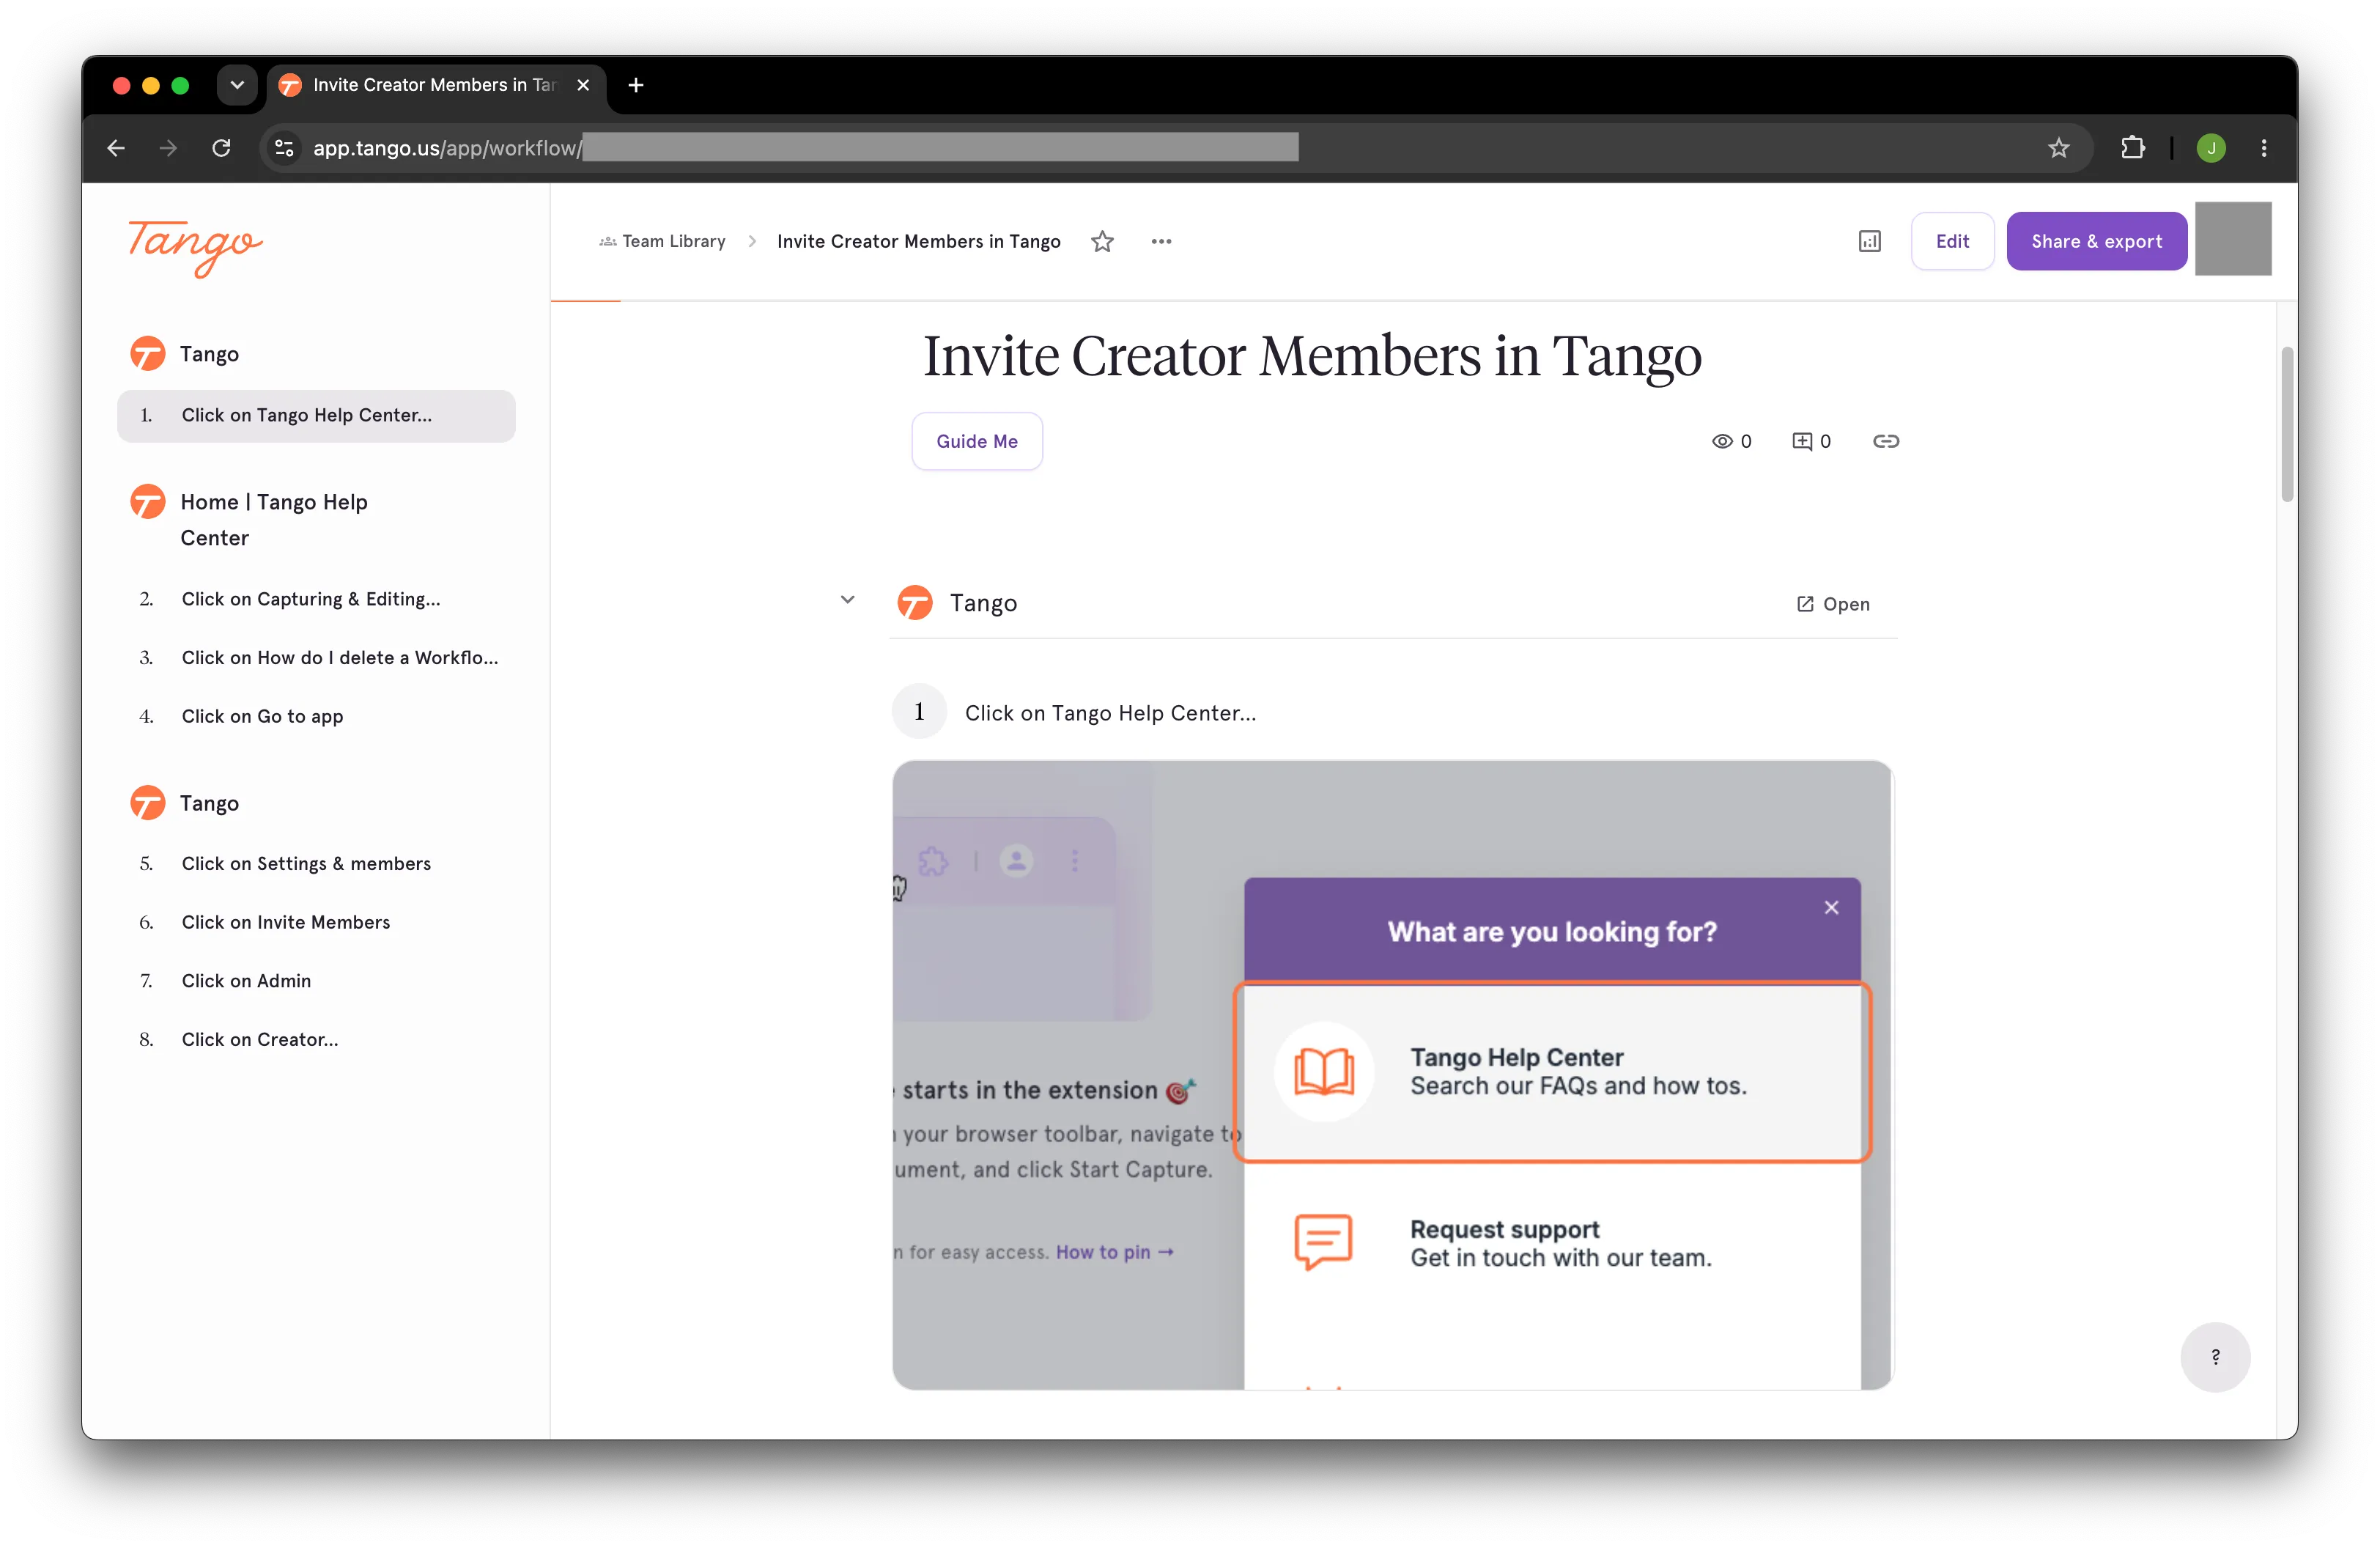Click the step 1 title text in main panel
This screenshot has width=2380, height=1548.
1110,713
